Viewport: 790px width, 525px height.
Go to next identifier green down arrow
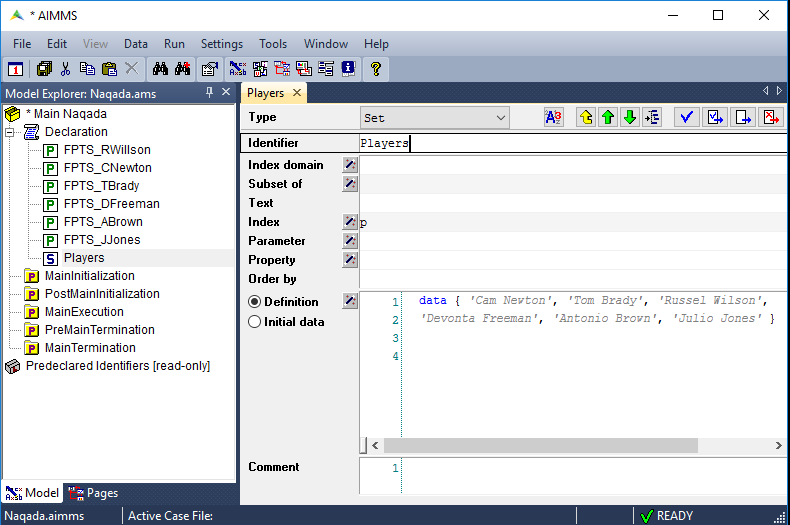tap(630, 117)
